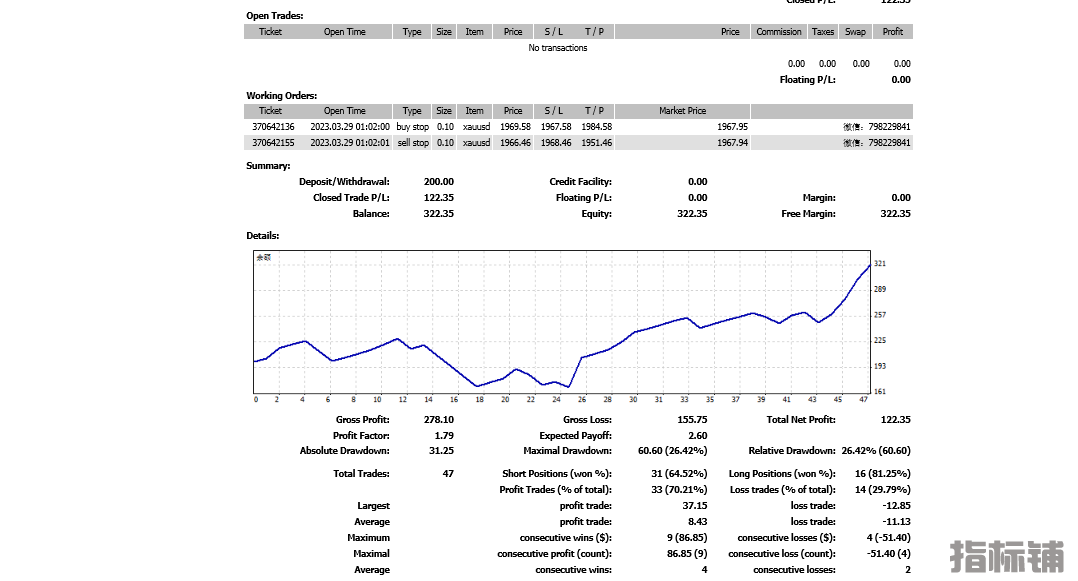Select Relative Drawdown value 26.42% (60.60)

coord(876,451)
